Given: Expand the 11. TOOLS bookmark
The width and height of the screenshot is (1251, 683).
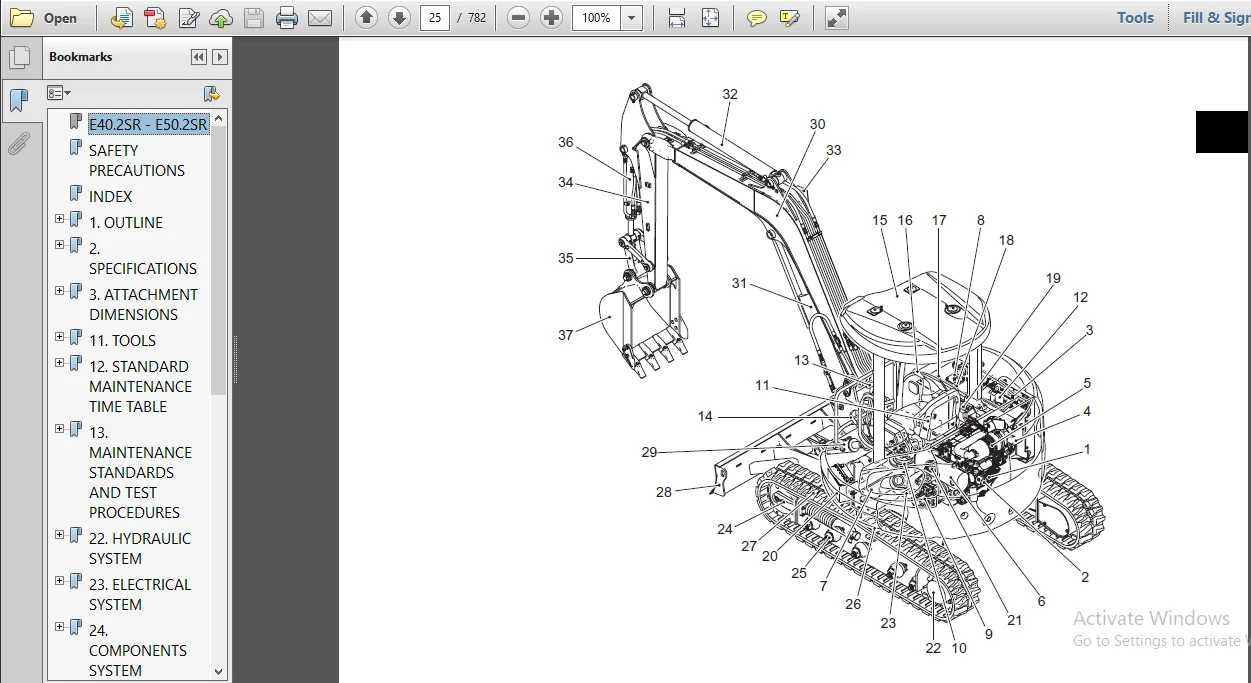Looking at the screenshot, I should (x=59, y=337).
